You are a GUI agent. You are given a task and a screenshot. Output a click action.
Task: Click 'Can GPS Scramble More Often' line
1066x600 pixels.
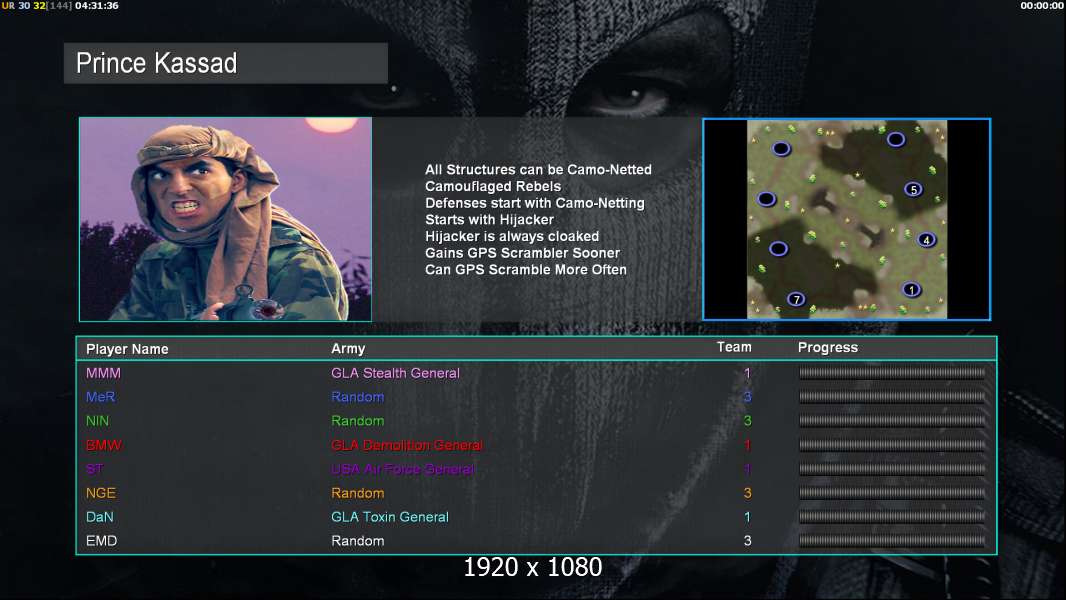[526, 270]
